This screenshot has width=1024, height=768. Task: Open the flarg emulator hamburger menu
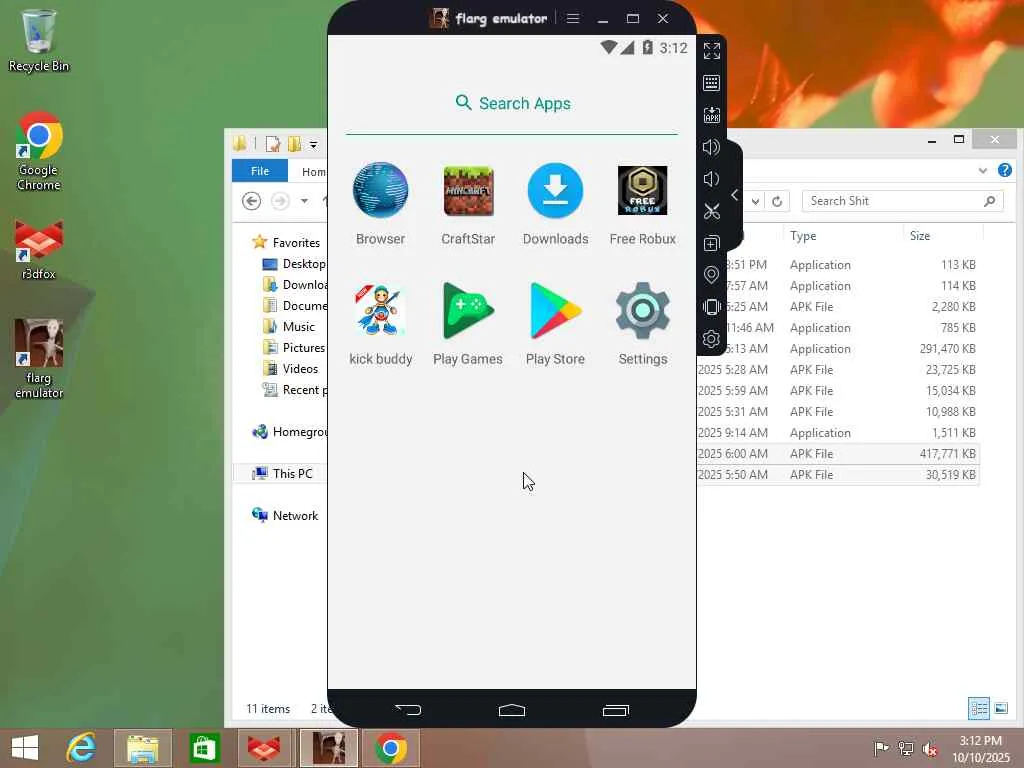(x=573, y=18)
